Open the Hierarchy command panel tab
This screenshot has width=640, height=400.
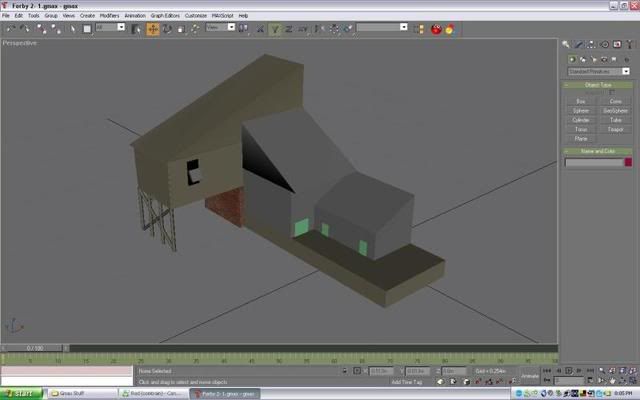coord(591,44)
